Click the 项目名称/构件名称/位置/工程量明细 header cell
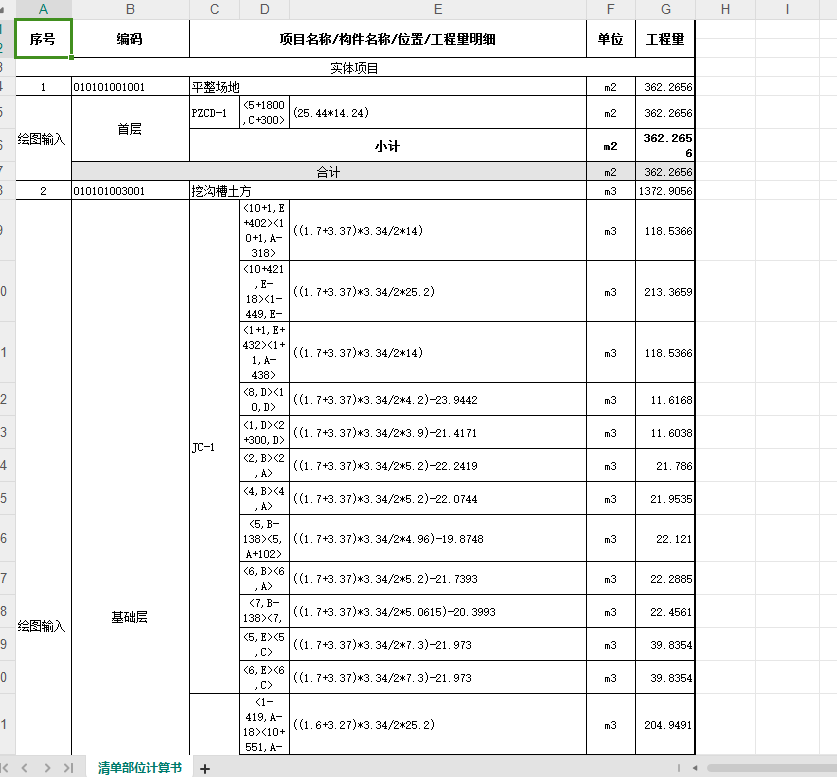The width and height of the screenshot is (837, 777). click(x=388, y=38)
